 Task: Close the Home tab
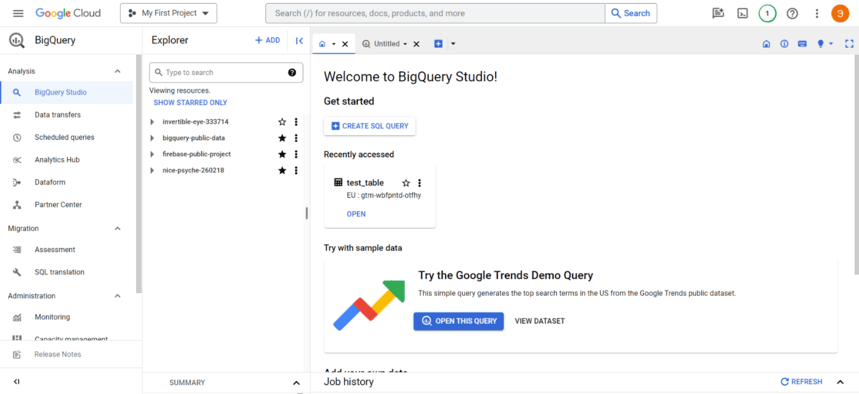coord(345,44)
